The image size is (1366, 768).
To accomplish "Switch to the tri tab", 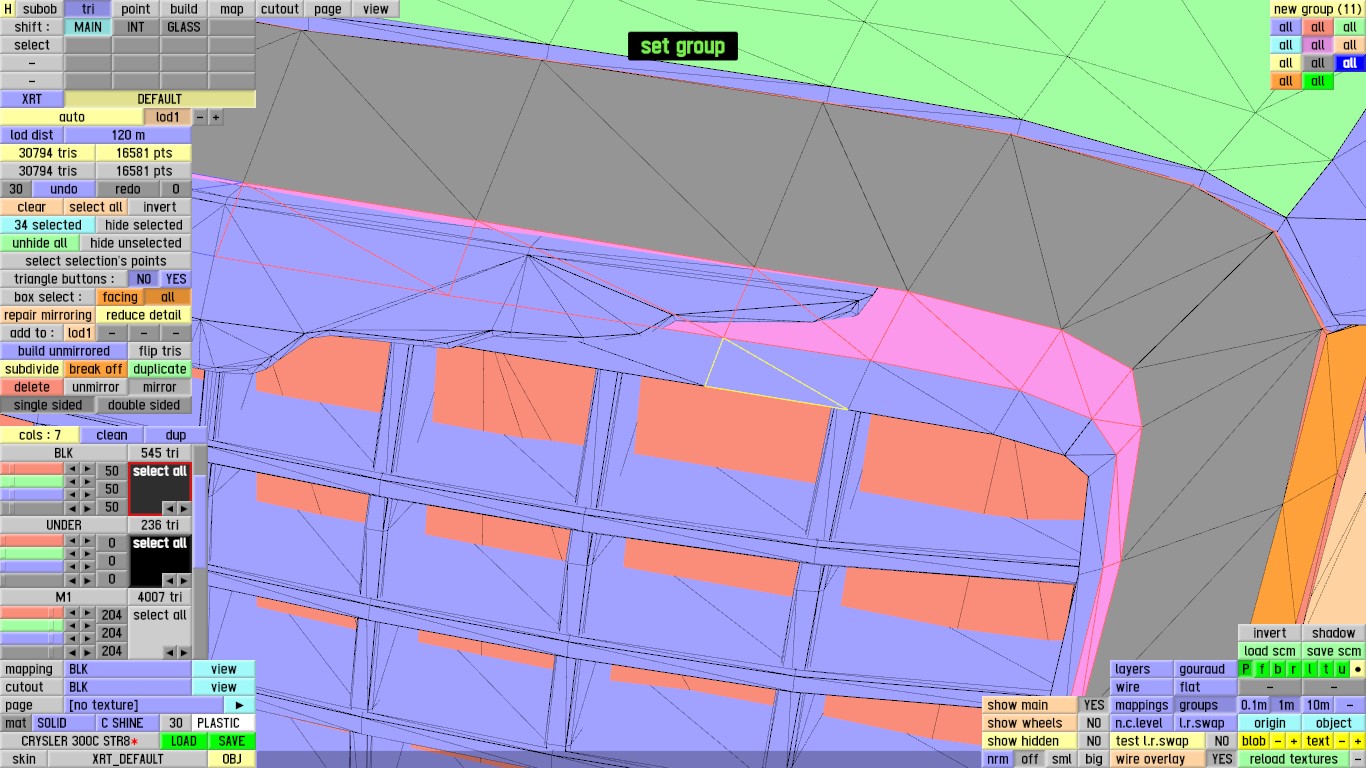I will tap(88, 9).
